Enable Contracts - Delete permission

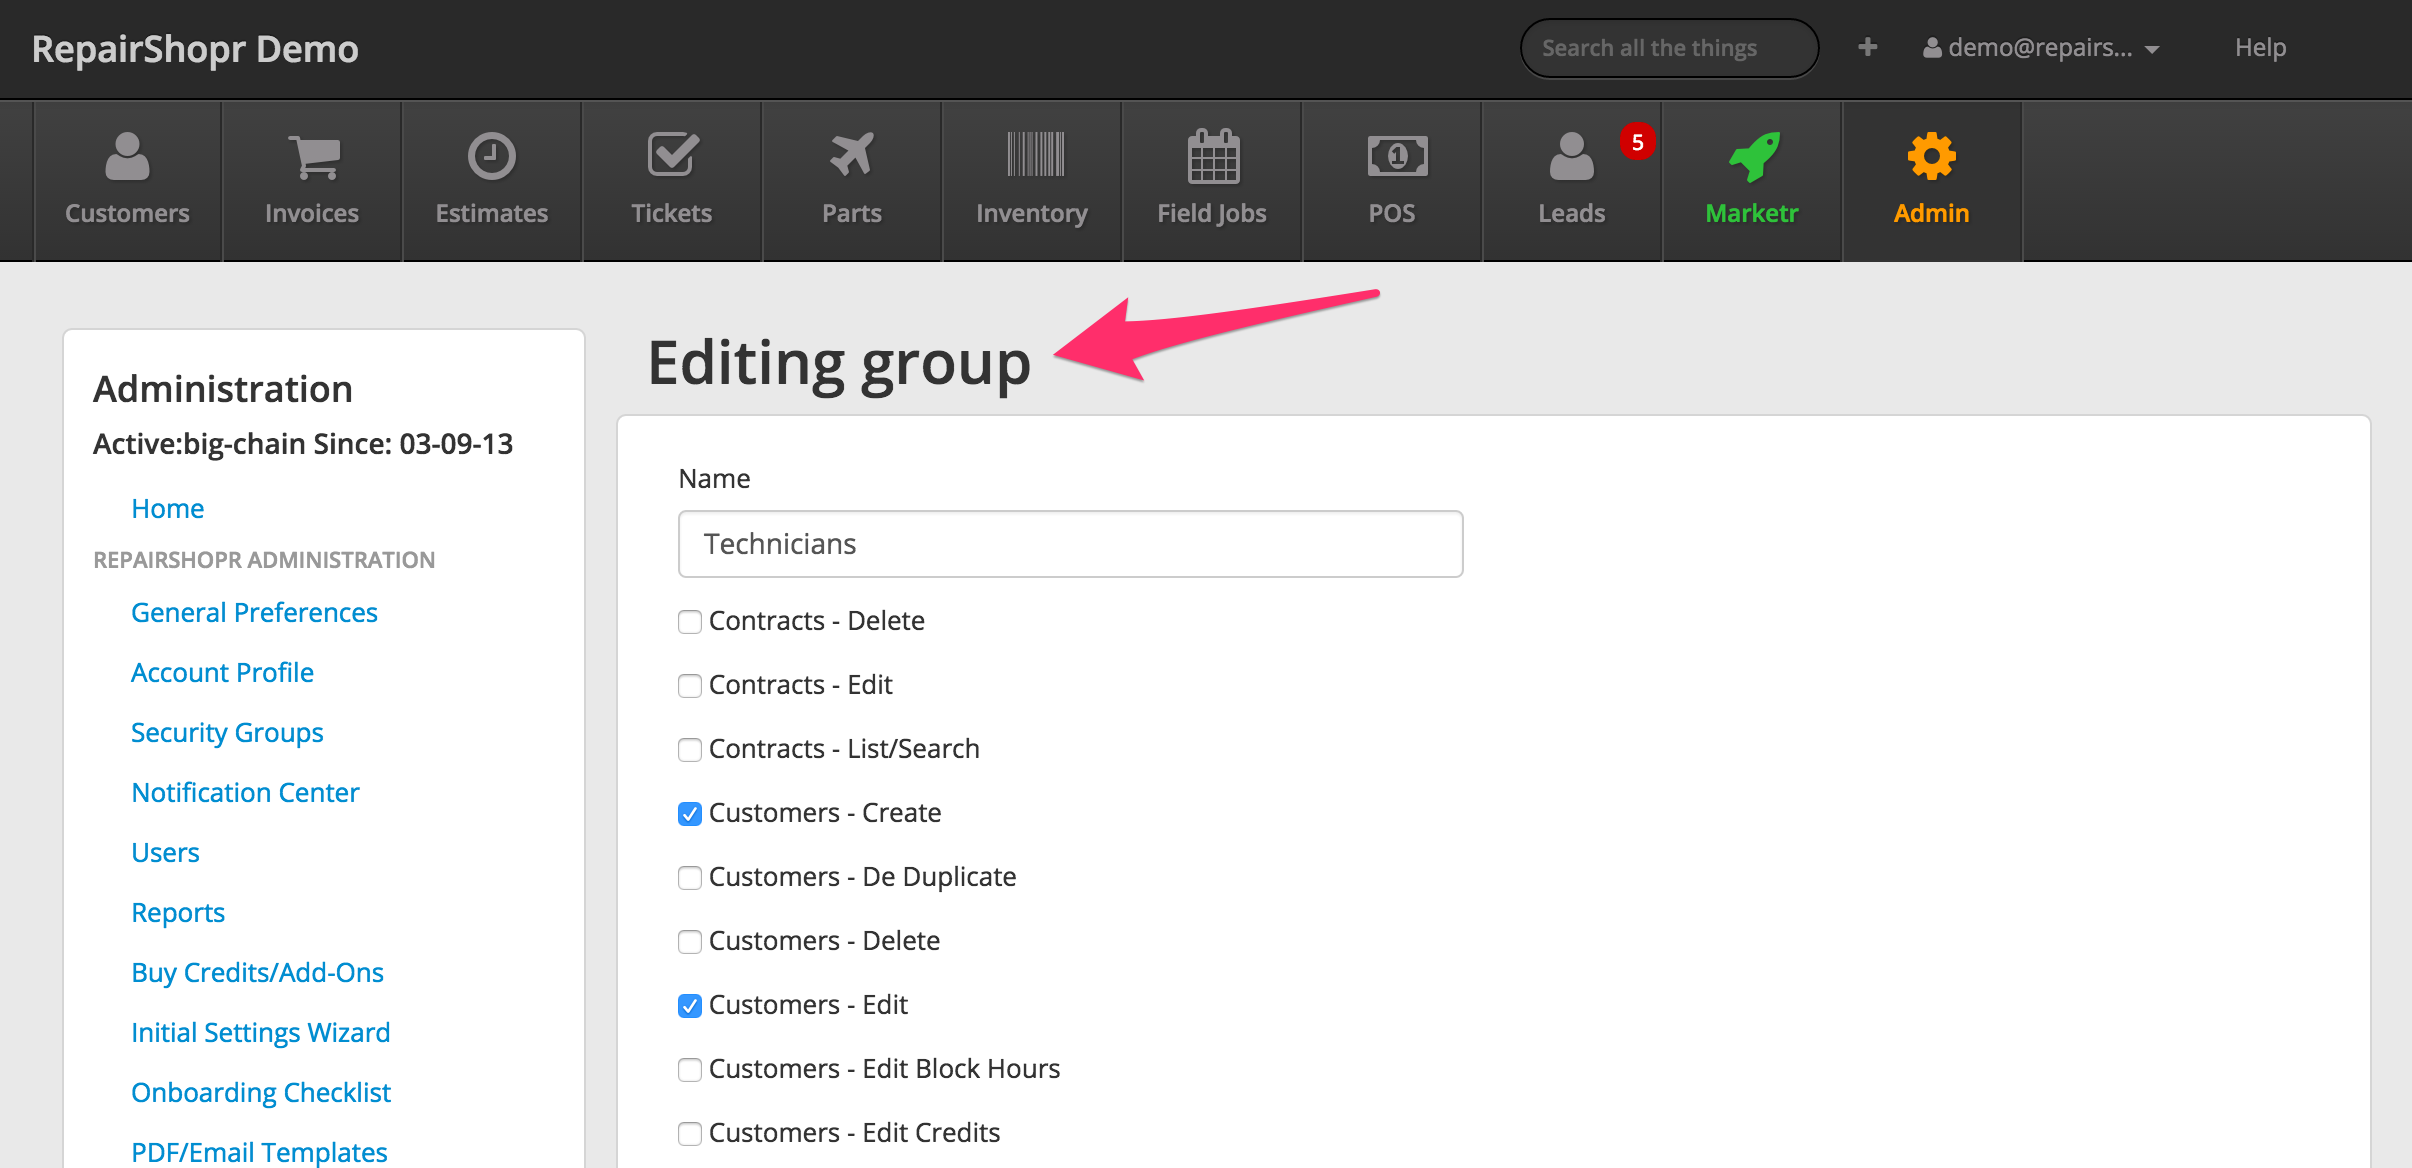[690, 622]
